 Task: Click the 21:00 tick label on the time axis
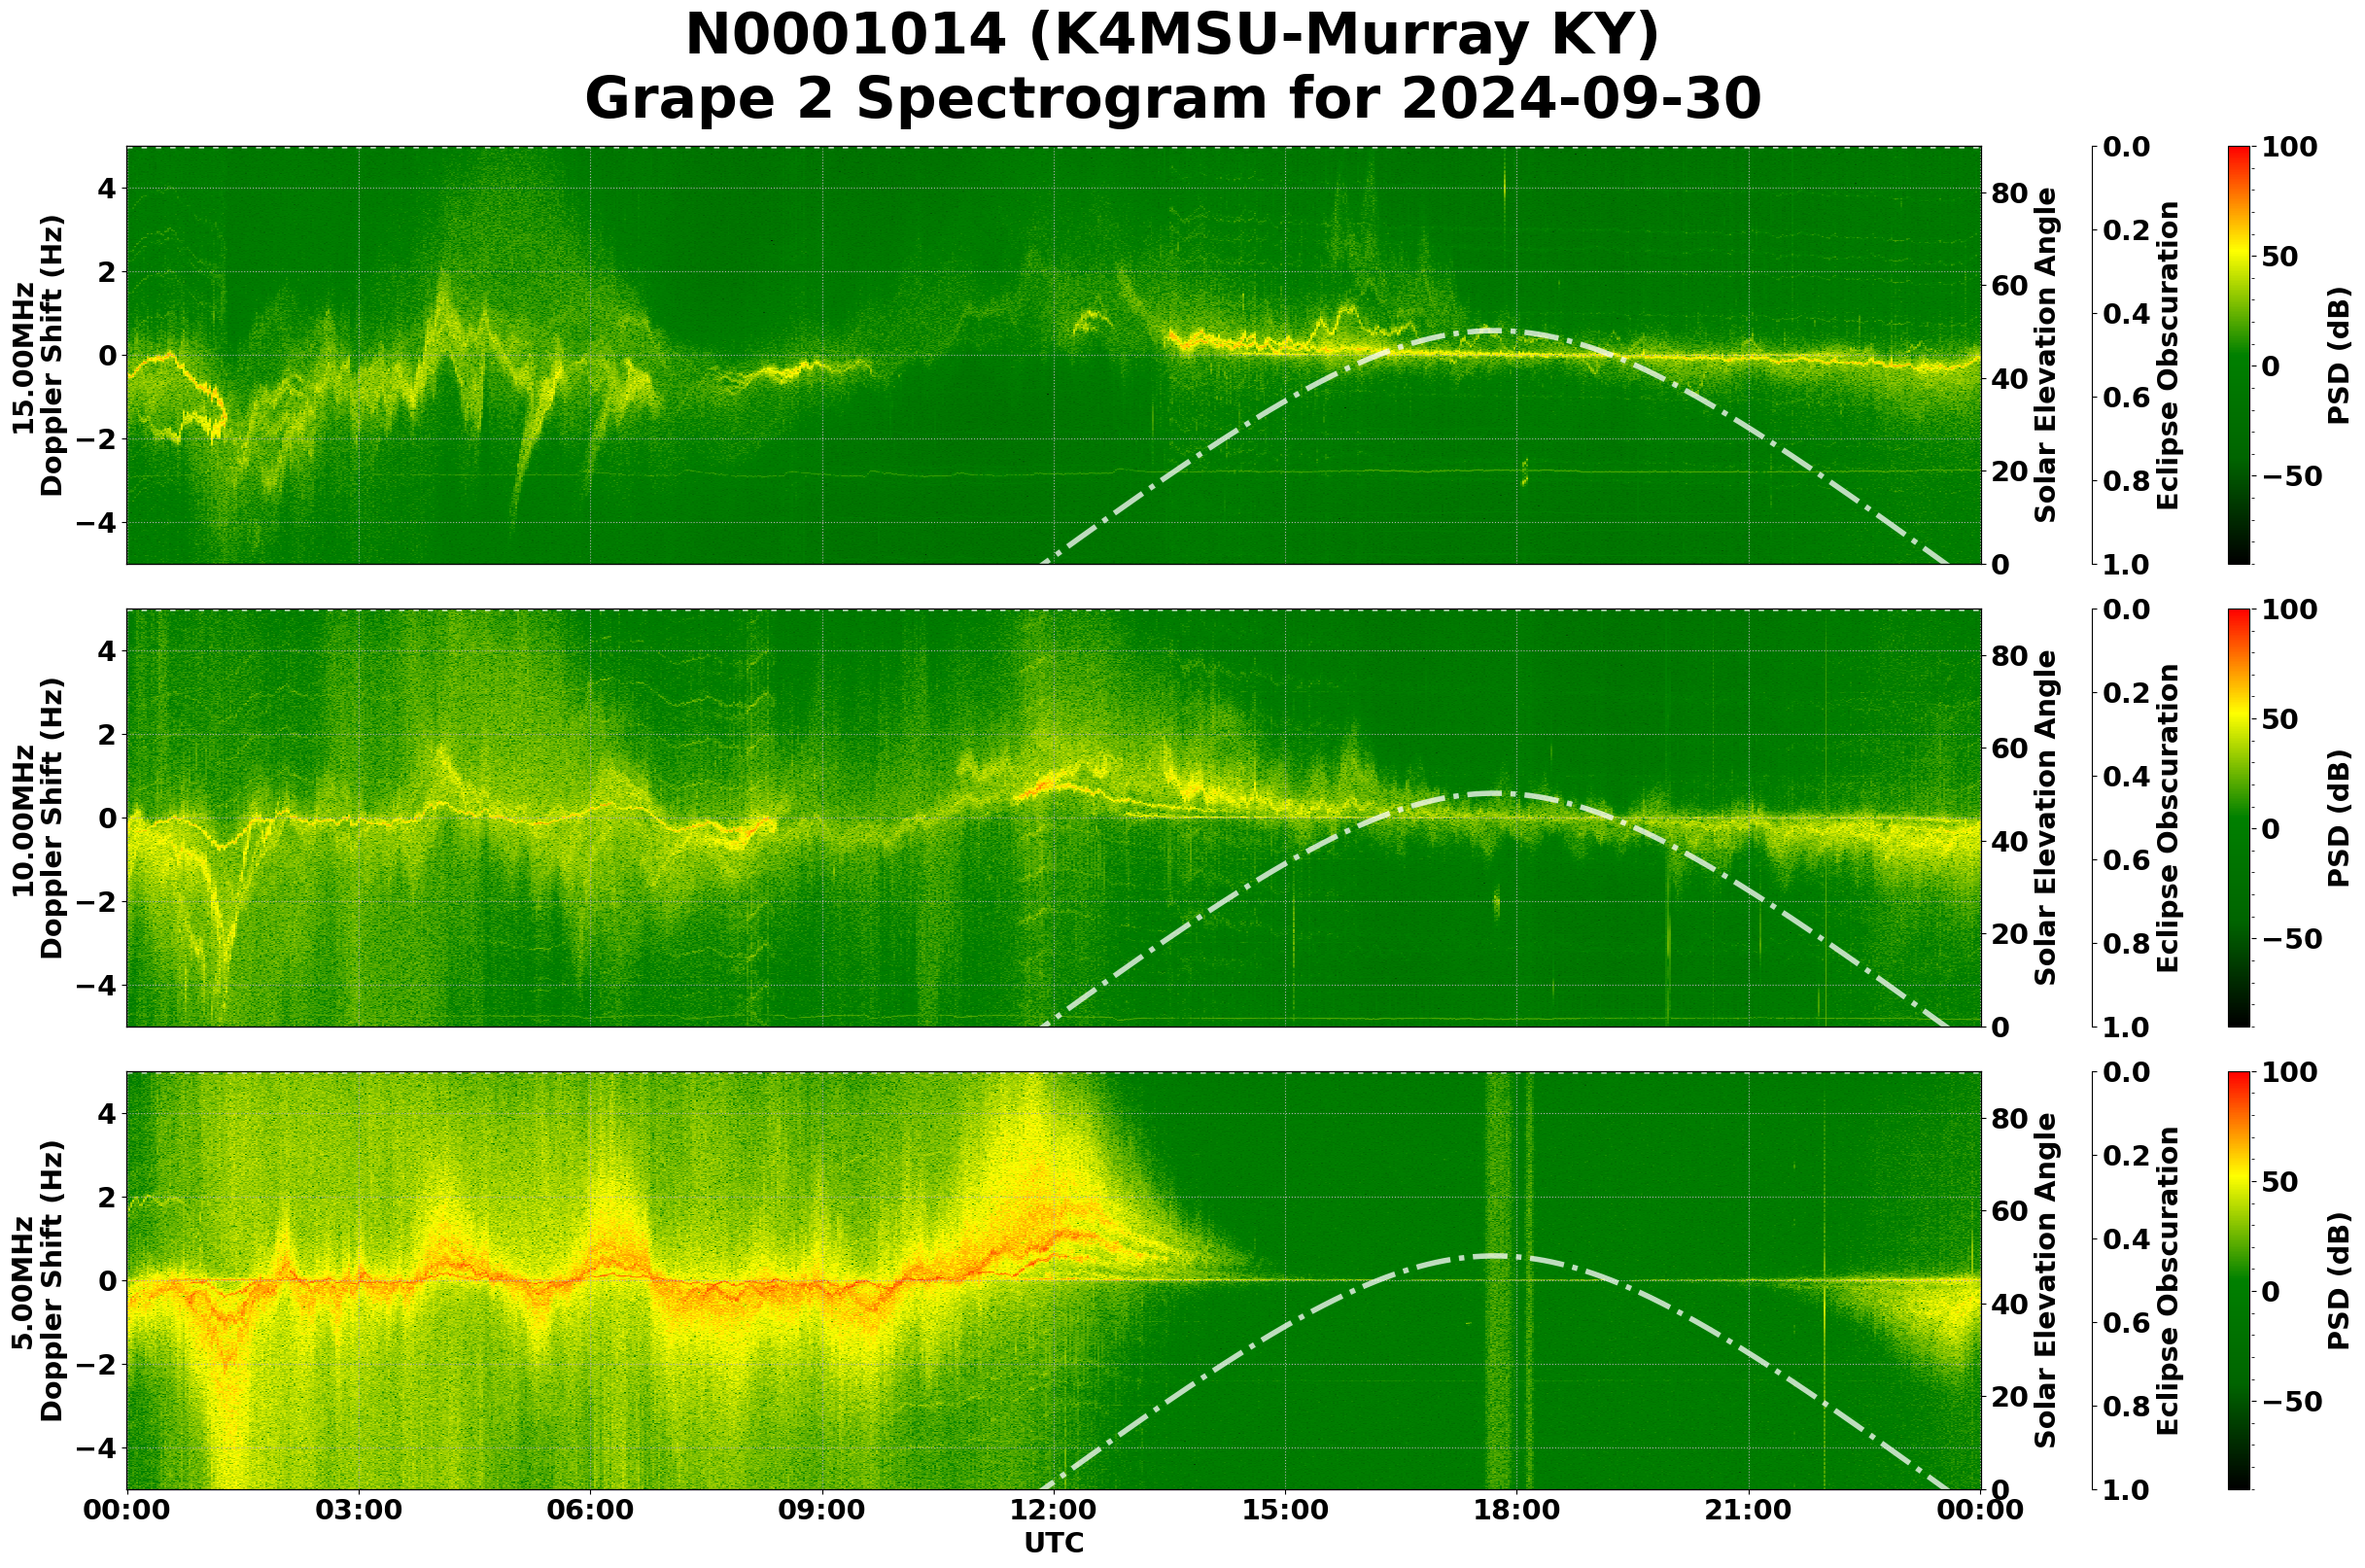1749,1510
